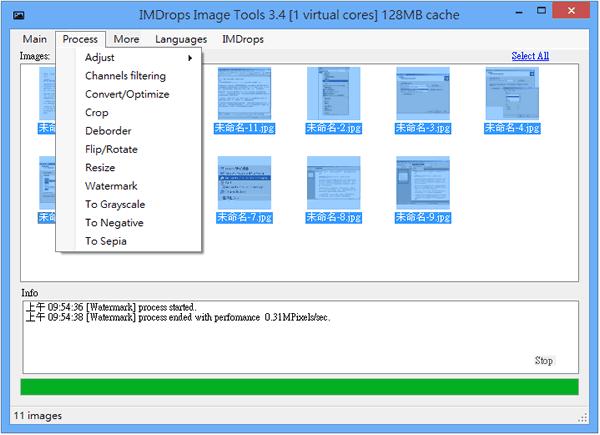
Task: Apply To Sepia option
Action: point(129,241)
